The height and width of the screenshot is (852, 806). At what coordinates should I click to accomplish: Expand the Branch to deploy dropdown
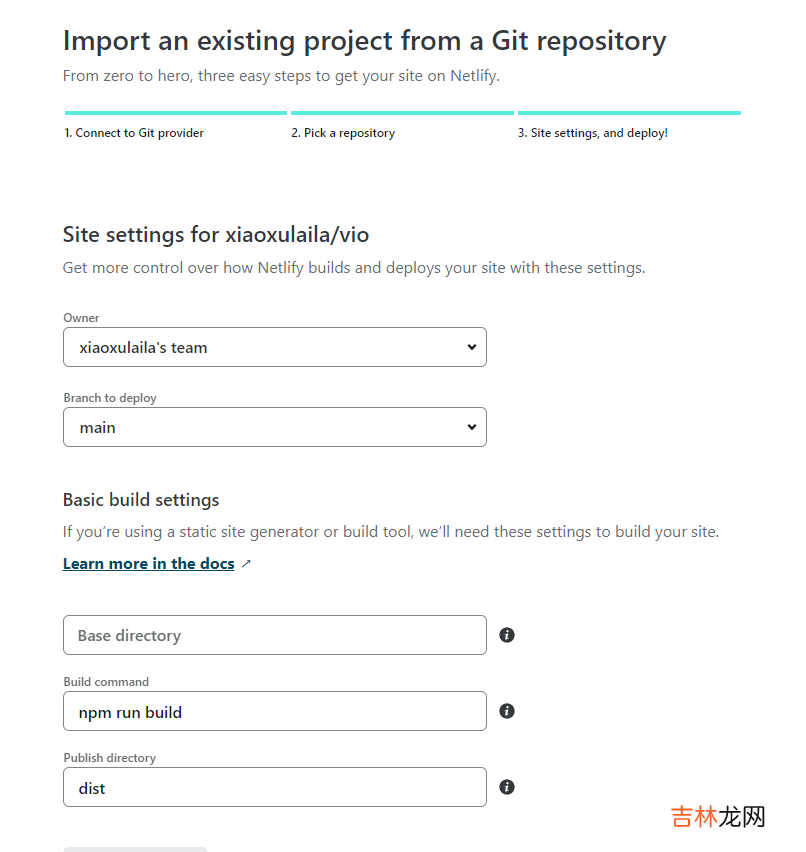275,427
